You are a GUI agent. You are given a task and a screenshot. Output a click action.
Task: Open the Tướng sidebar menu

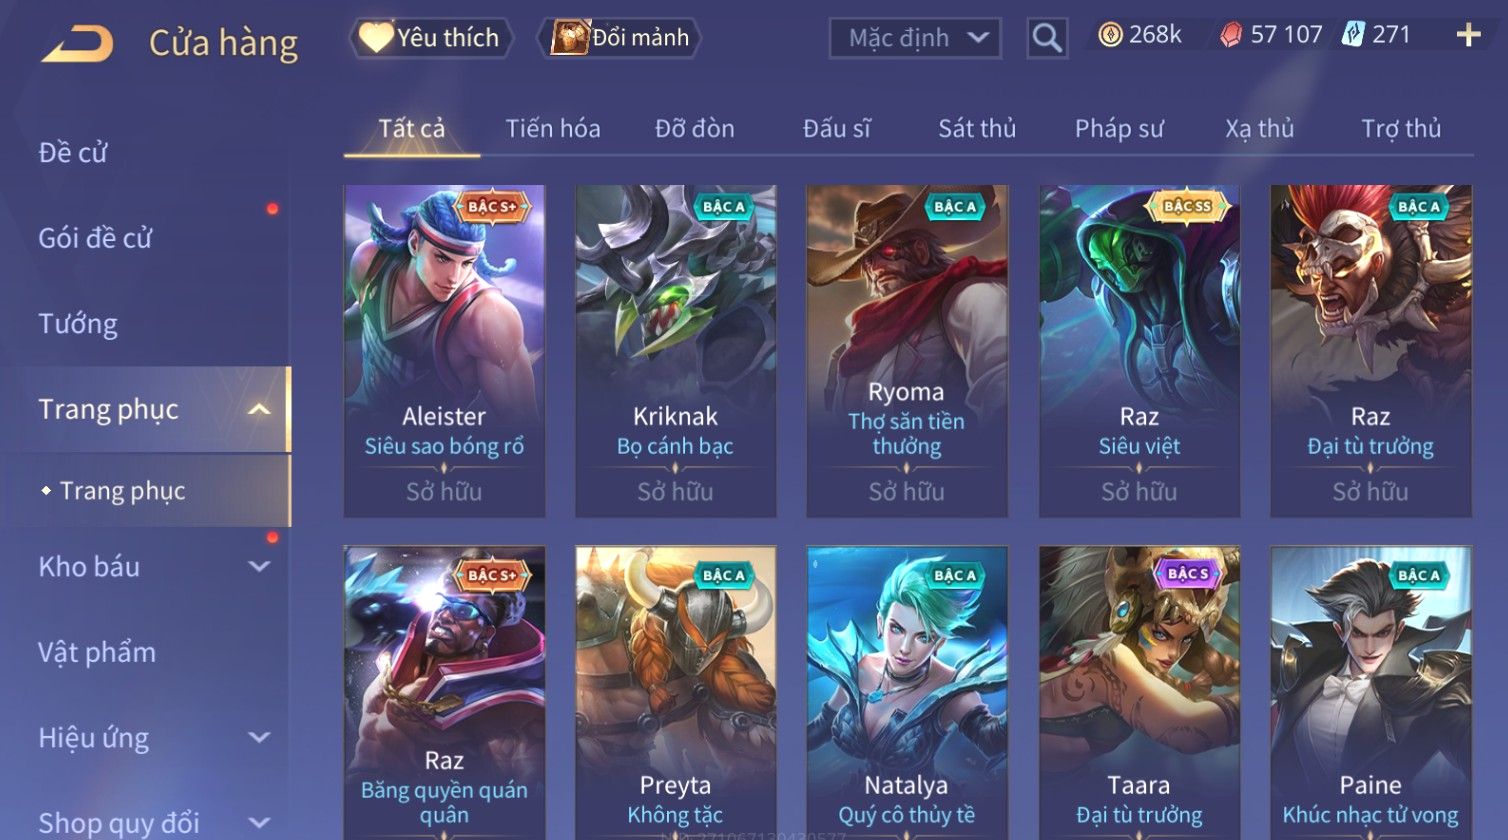tap(78, 324)
